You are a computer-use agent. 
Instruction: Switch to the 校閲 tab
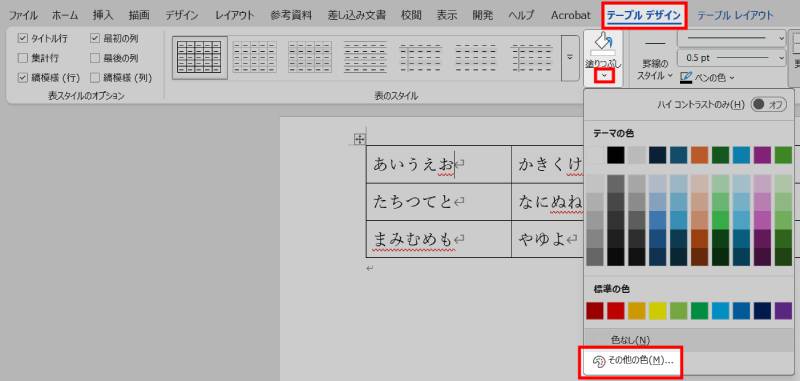[411, 15]
